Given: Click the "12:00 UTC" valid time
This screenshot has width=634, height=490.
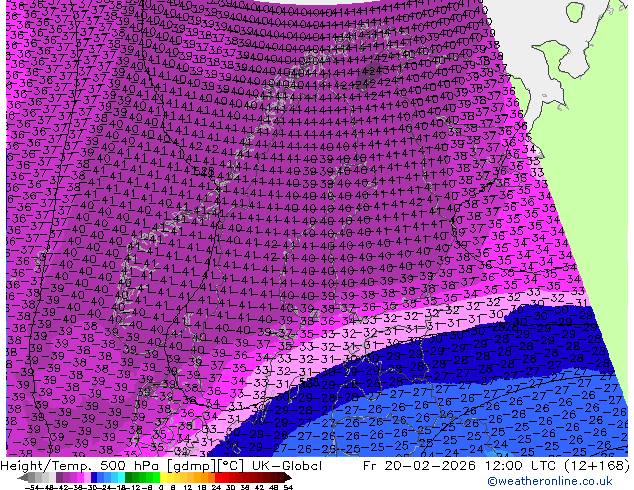Looking at the screenshot, I should tap(519, 466).
